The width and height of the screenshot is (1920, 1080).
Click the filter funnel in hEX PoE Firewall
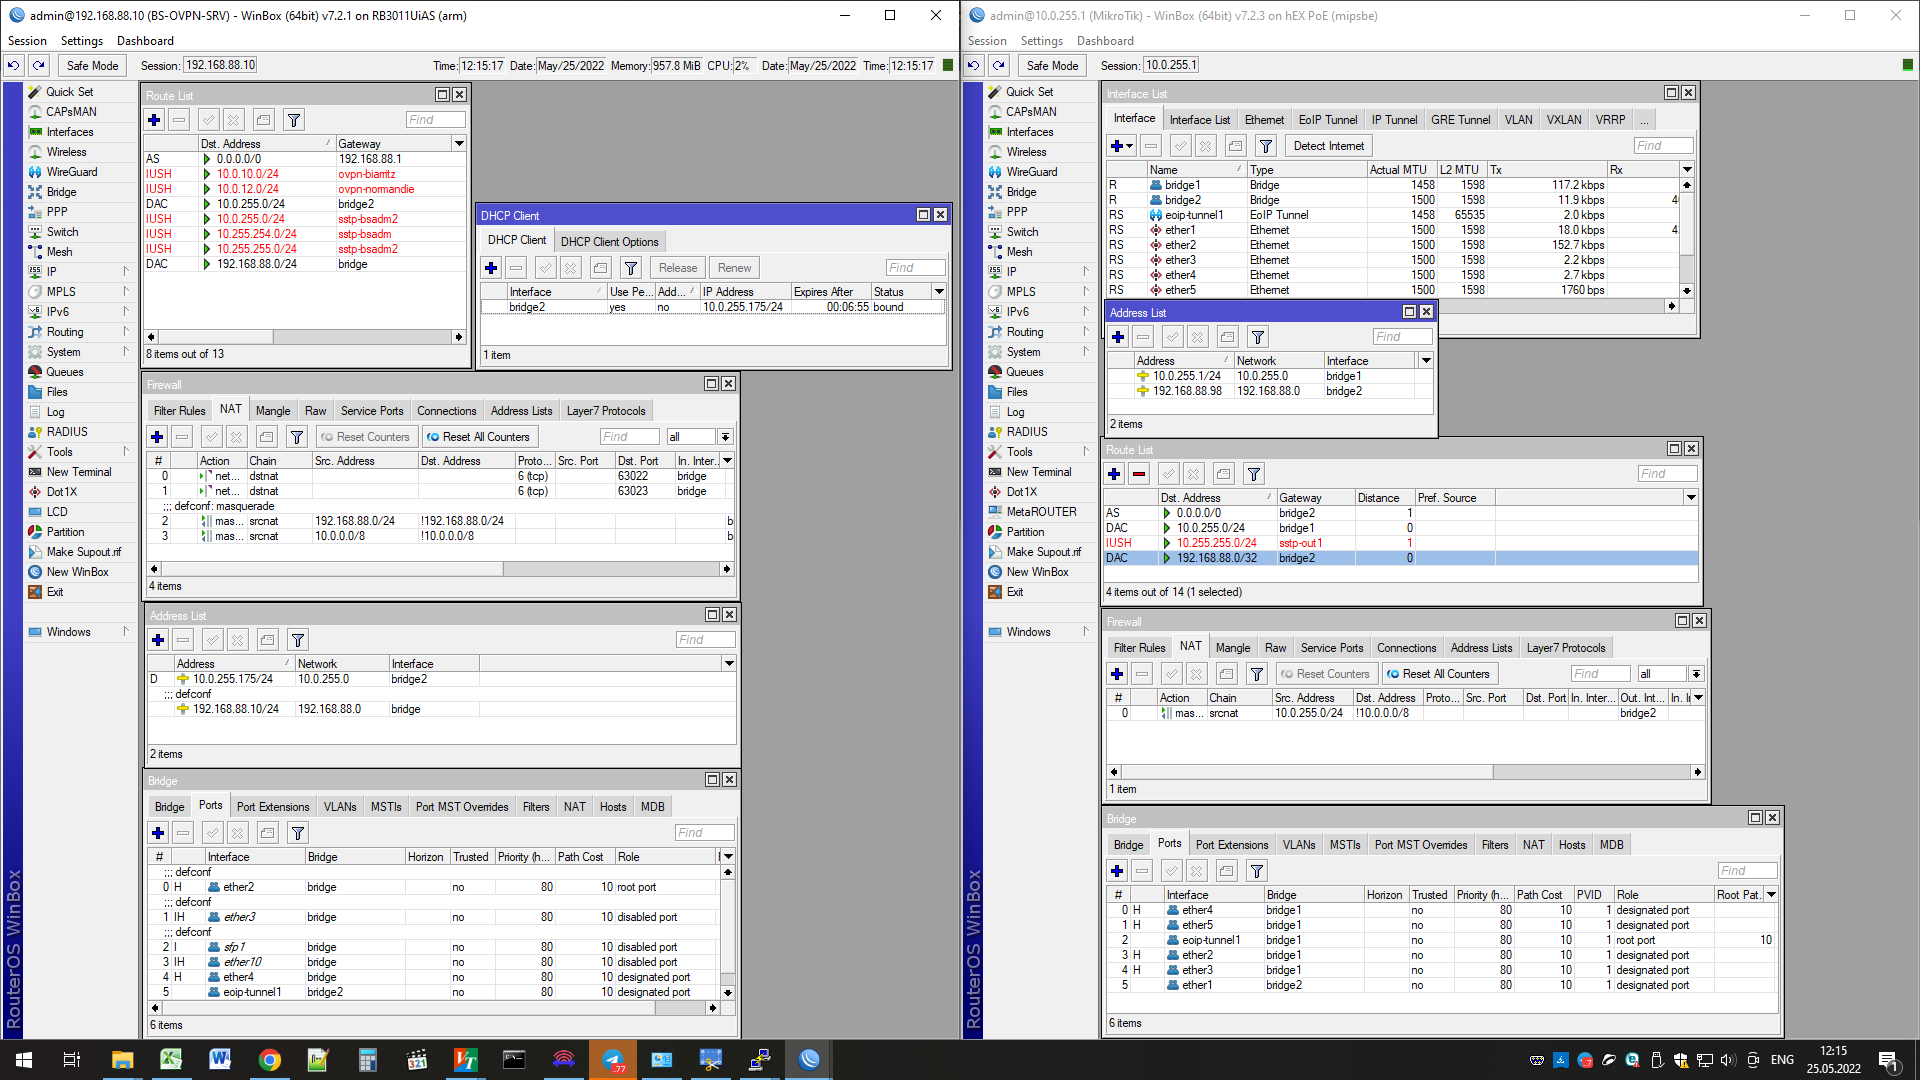tap(1256, 674)
